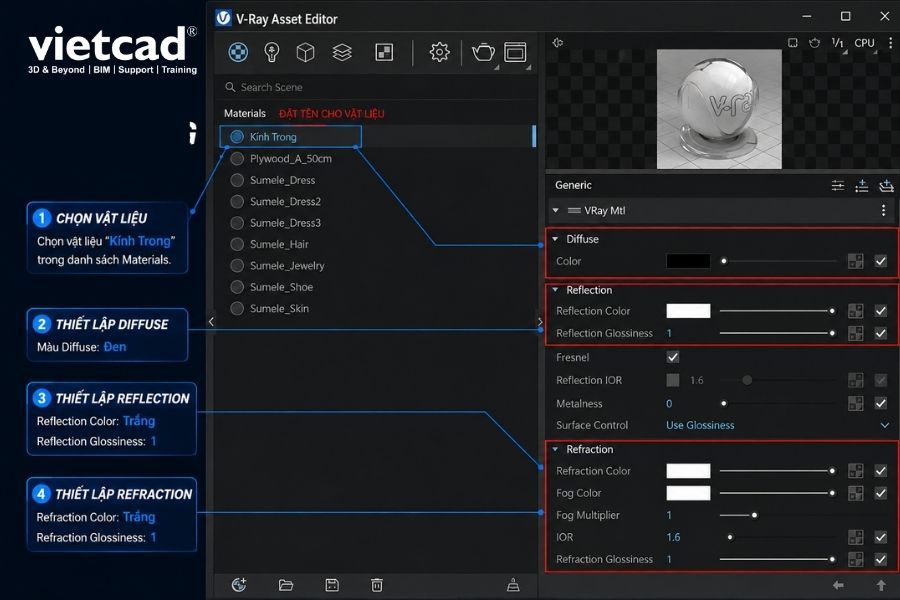Toggle Generic parameter view sliders icon

tap(838, 185)
